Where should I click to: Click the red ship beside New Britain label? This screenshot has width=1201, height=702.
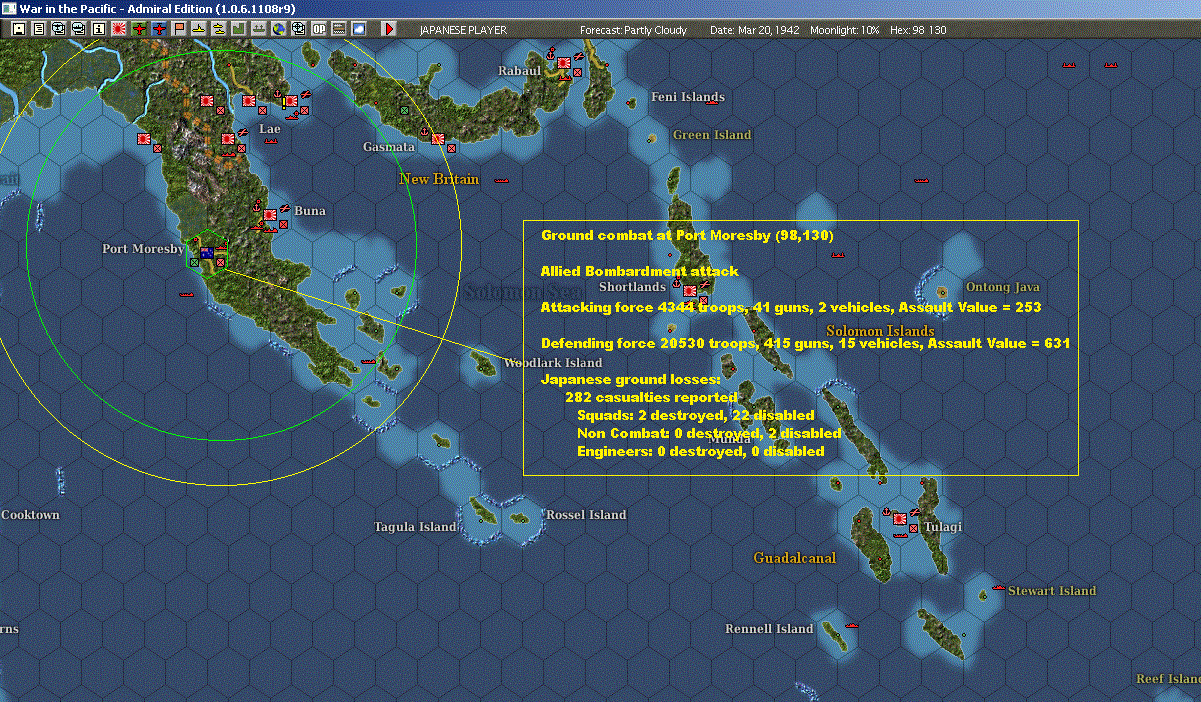pyautogui.click(x=502, y=180)
